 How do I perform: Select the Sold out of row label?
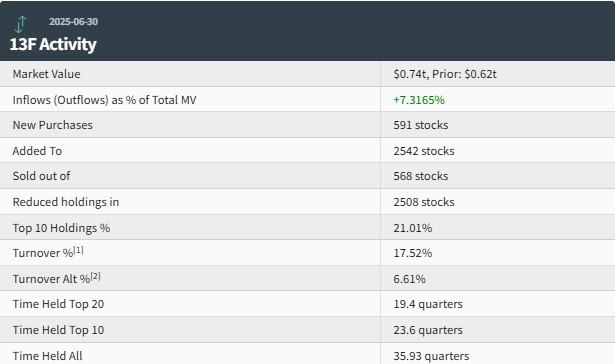coord(41,176)
